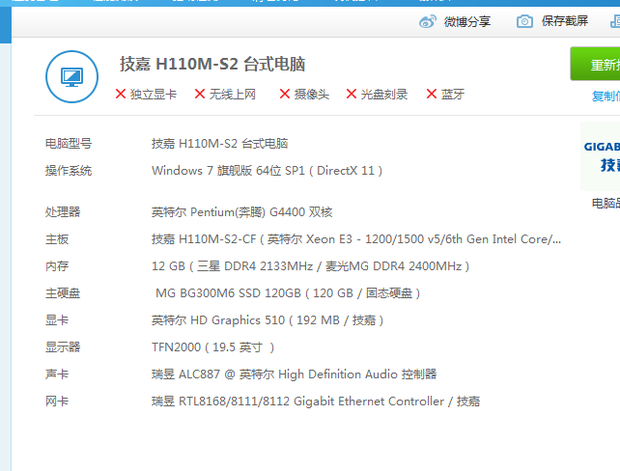Viewport: 620px width, 471px height.
Task: Click the RTL8168/8111/8112 Gigabit Ethernet value
Action: [x=316, y=401]
